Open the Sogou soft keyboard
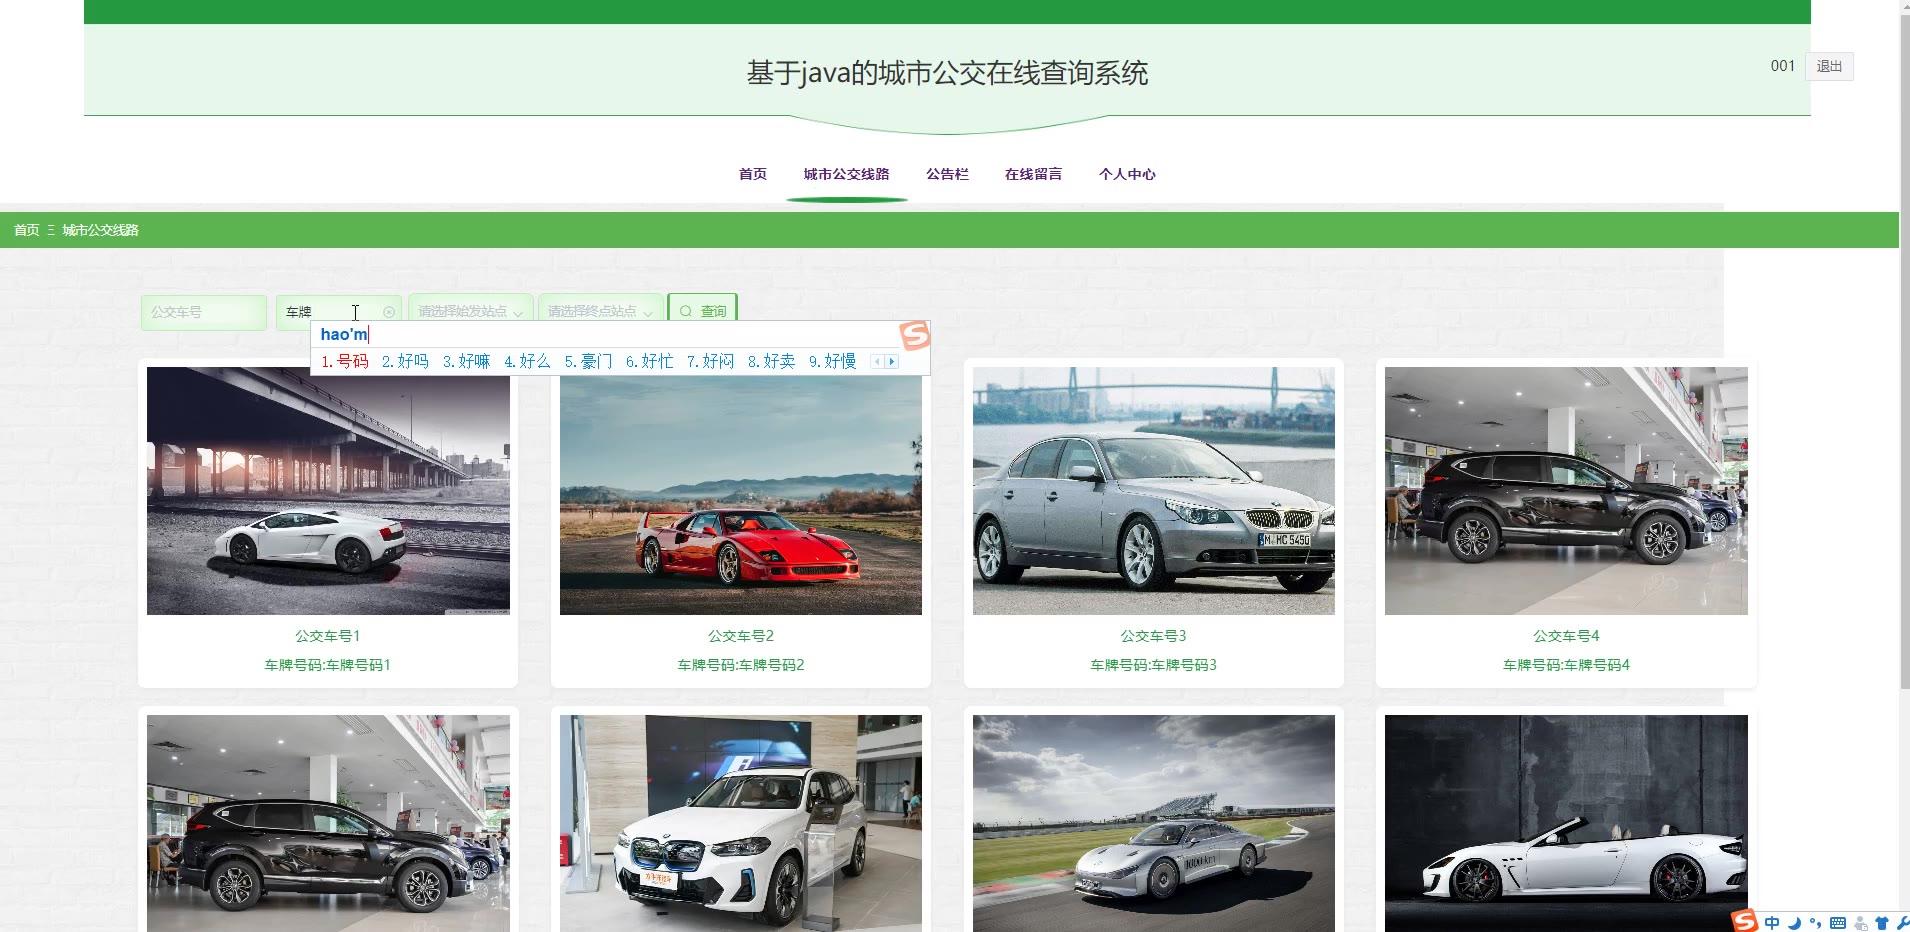 (x=1838, y=923)
